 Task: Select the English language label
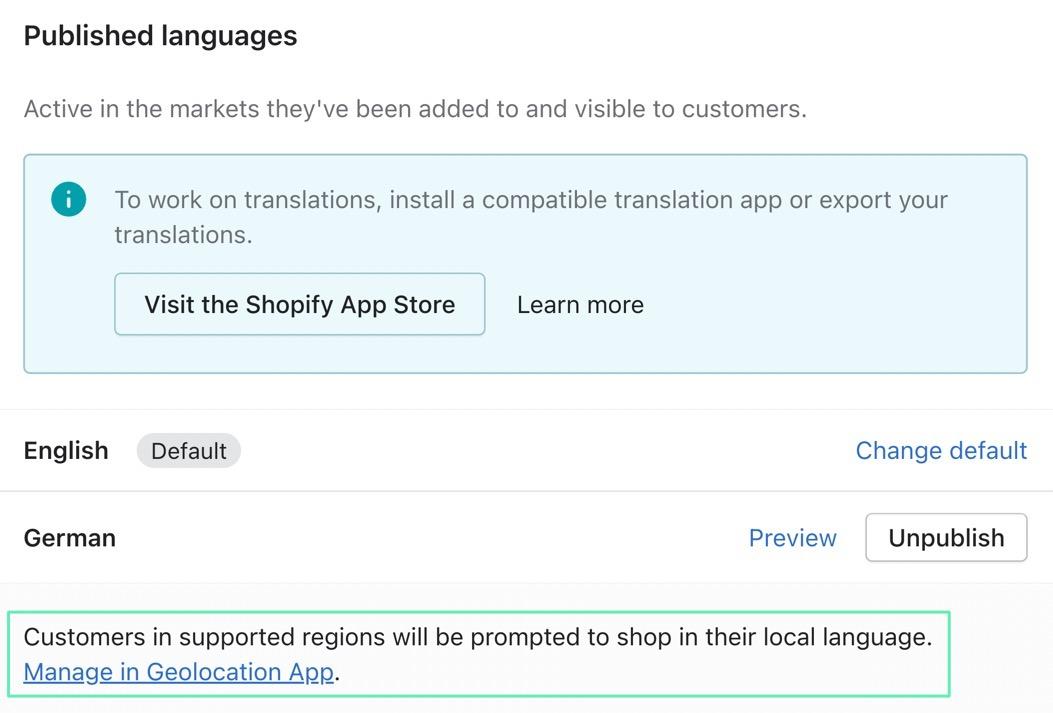point(66,451)
